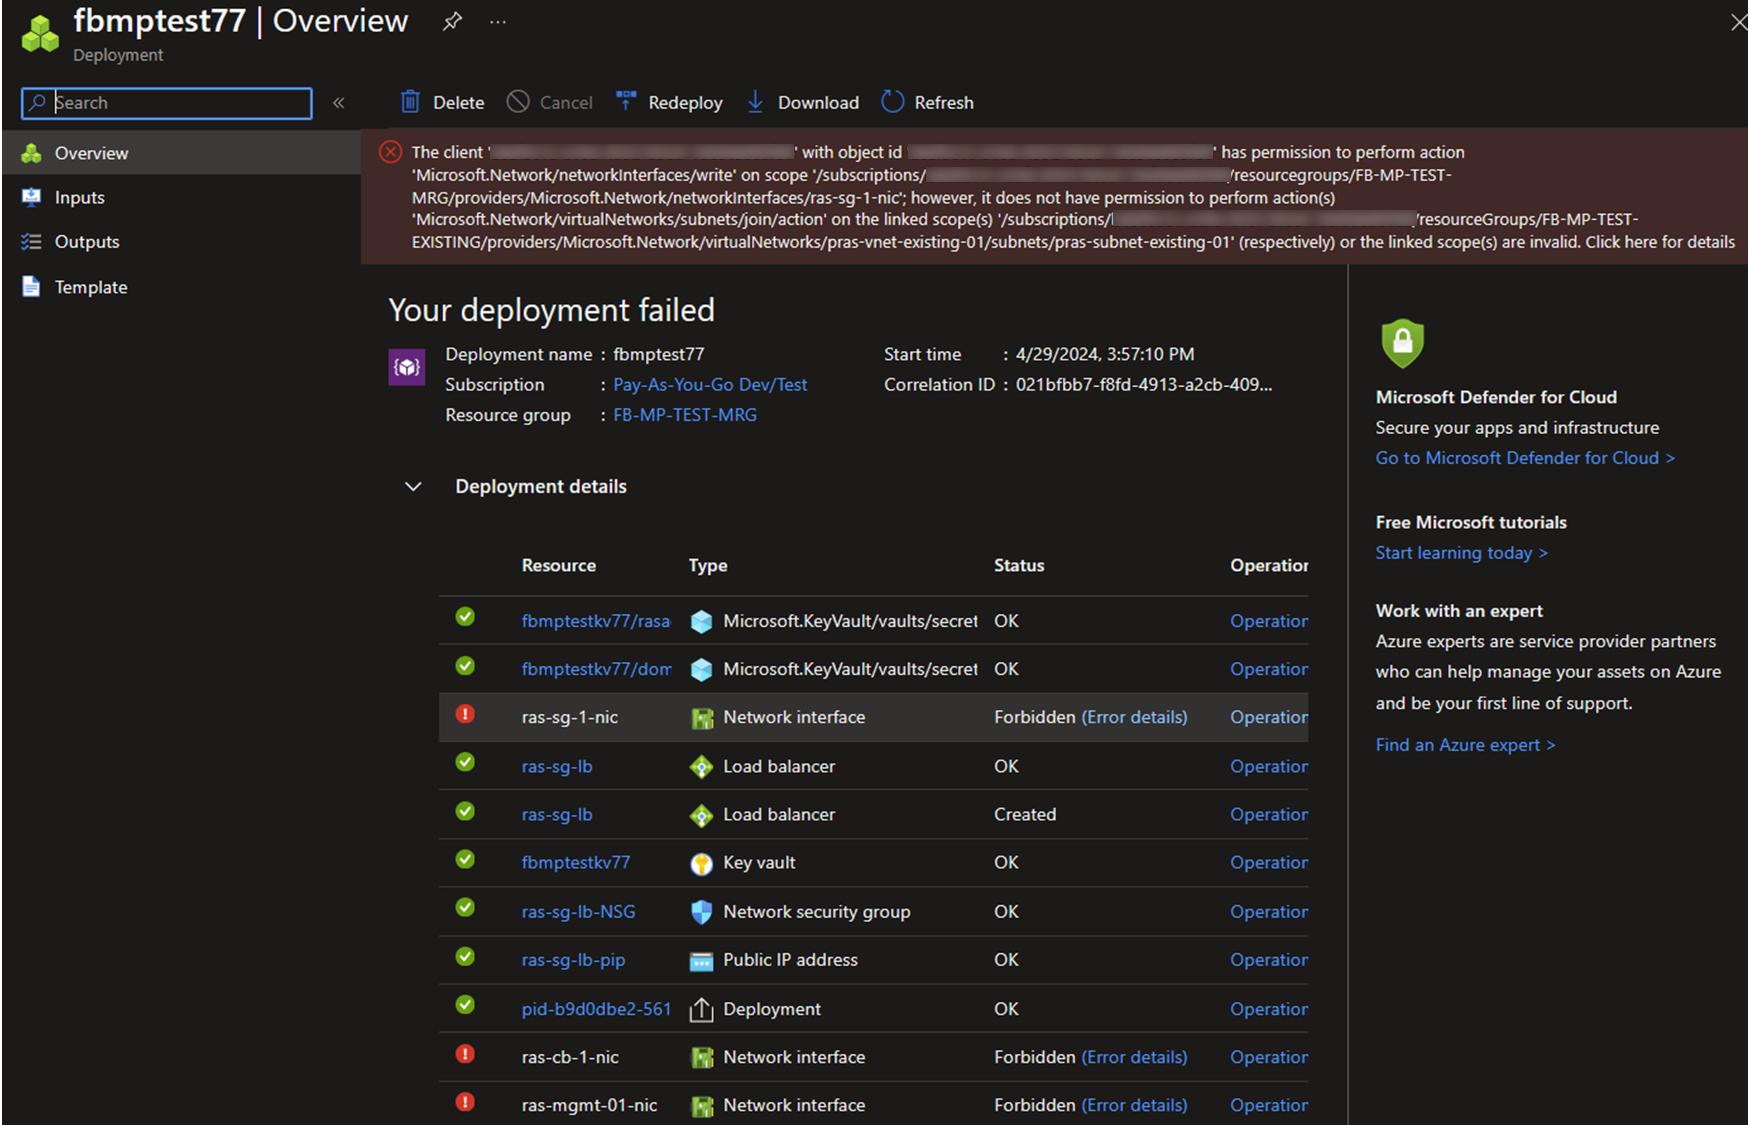Click the Download arrow icon
The width and height of the screenshot is (1749, 1125).
[x=756, y=102]
